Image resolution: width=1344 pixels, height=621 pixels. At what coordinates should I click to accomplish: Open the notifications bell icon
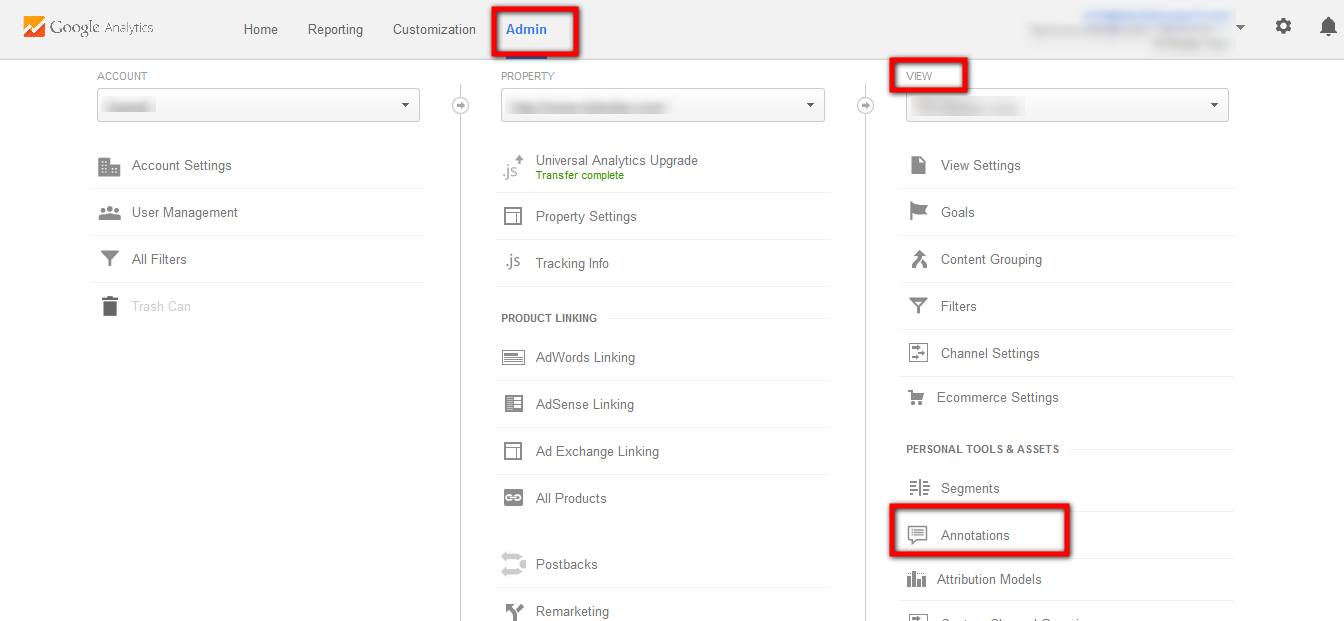[x=1328, y=27]
